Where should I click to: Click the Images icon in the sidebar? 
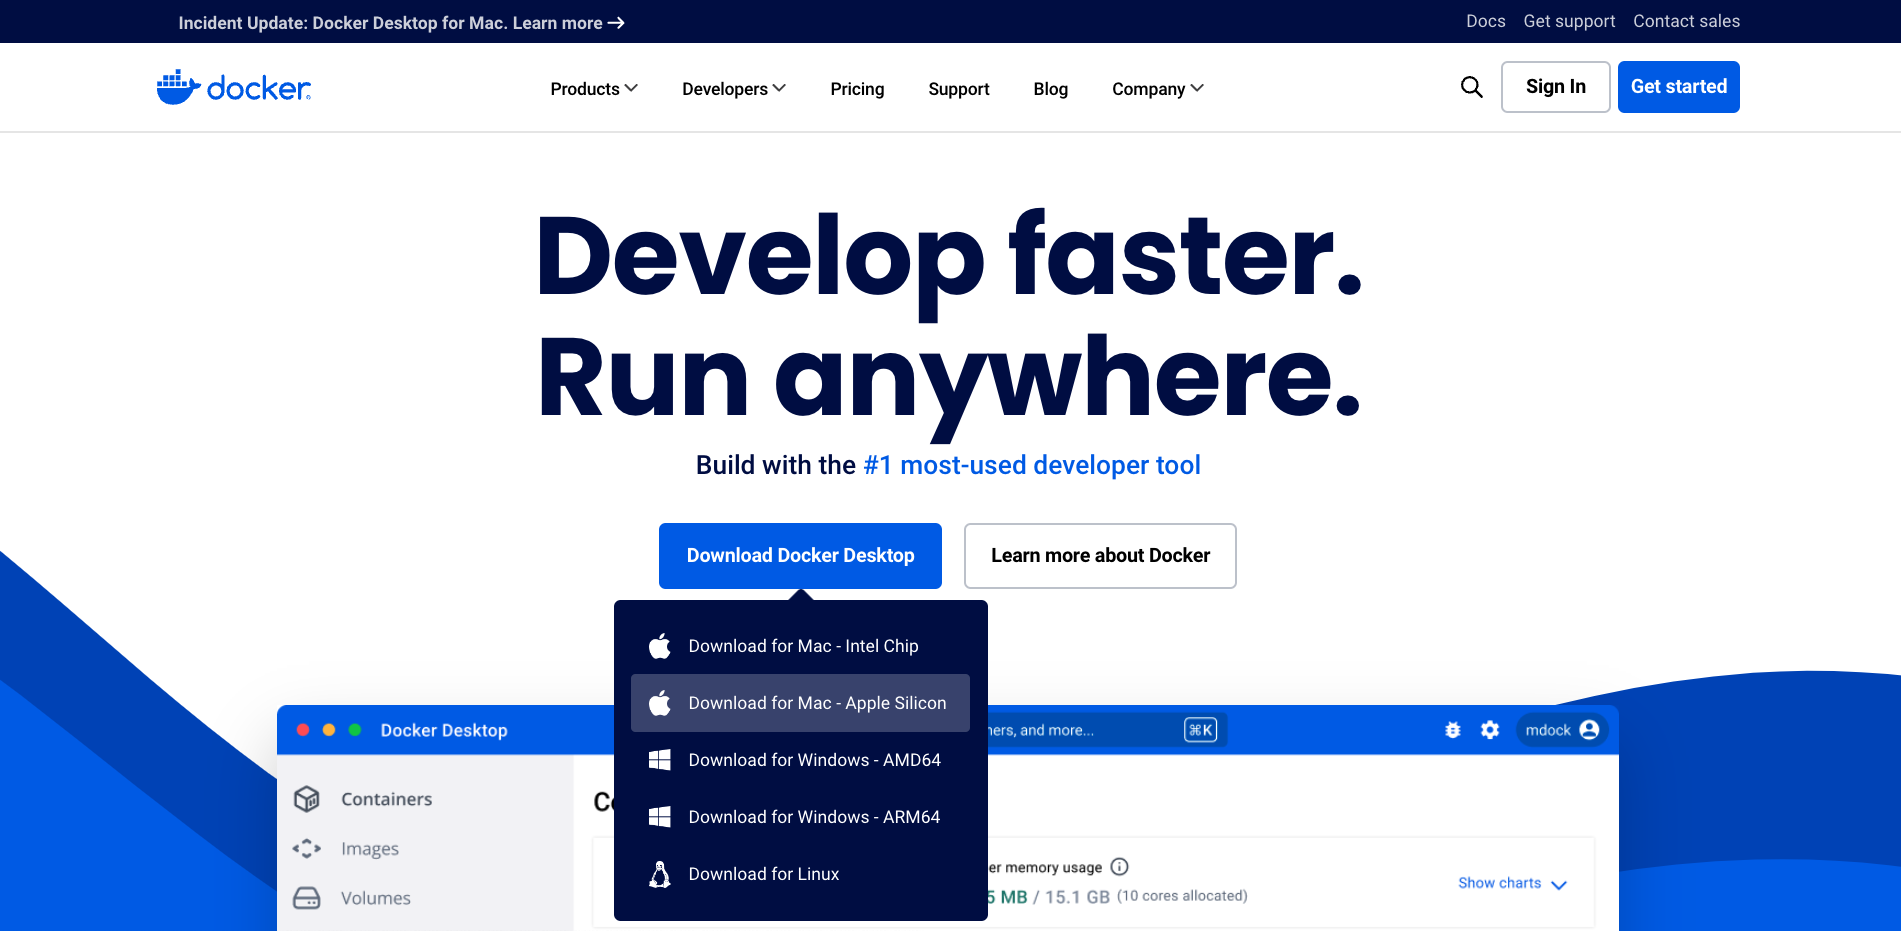coord(307,849)
